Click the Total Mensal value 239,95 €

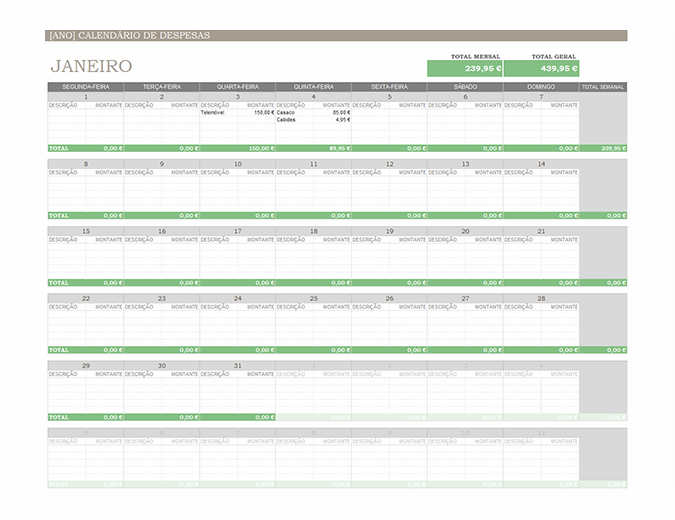tap(464, 69)
